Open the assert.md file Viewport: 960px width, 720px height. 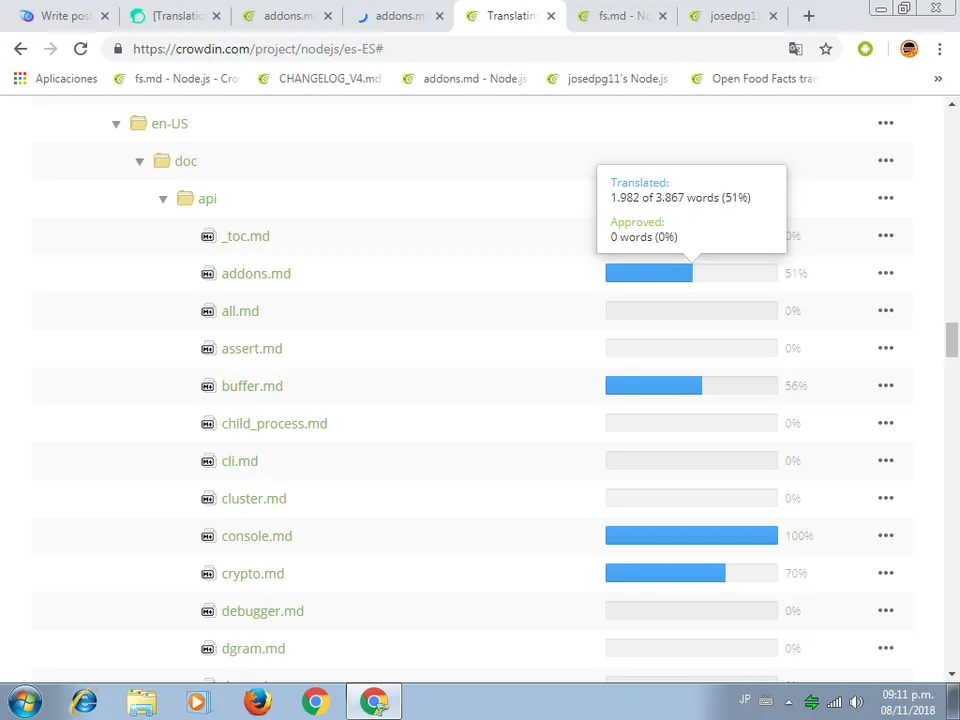[252, 348]
